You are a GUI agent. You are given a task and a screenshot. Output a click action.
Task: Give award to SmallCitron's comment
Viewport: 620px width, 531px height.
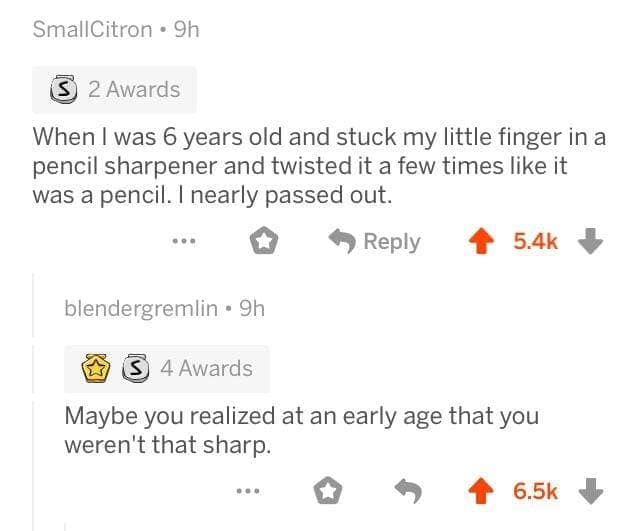click(264, 241)
